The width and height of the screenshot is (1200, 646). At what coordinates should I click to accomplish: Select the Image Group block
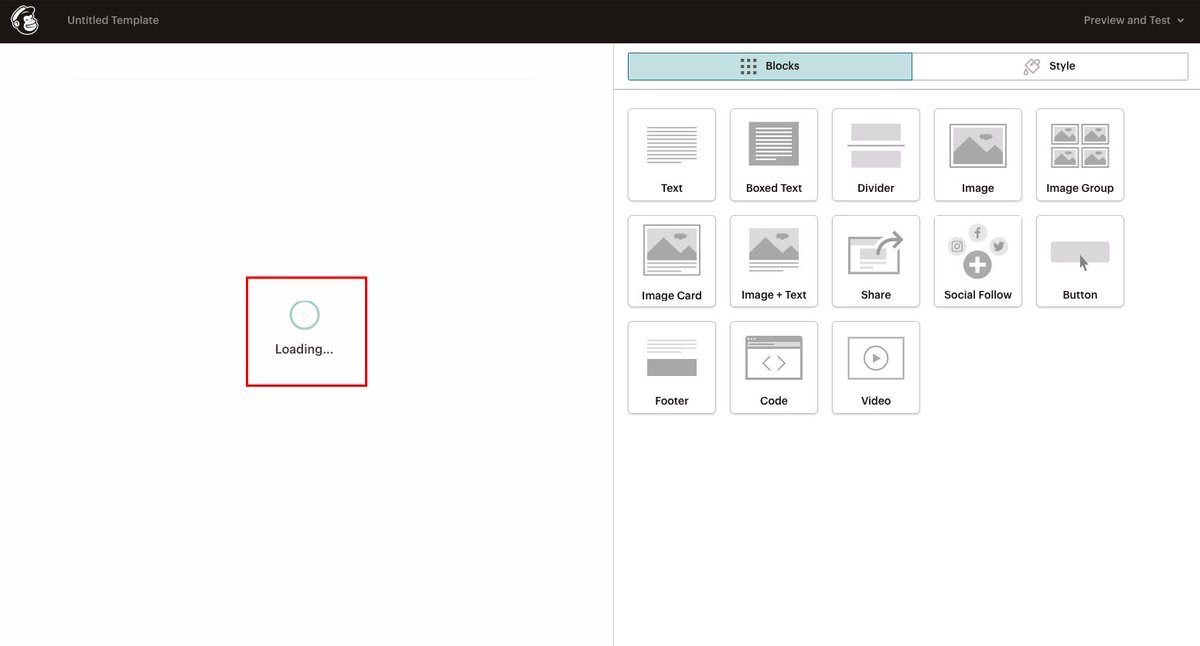(x=1080, y=154)
